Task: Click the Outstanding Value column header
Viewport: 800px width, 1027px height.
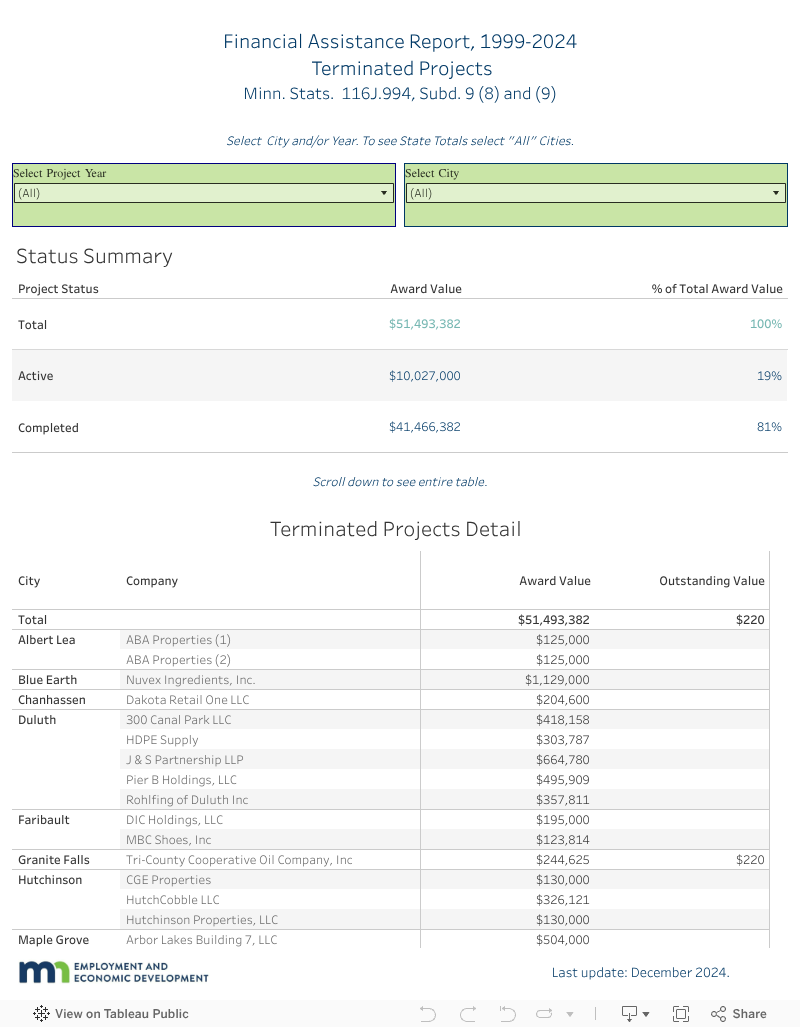Action: 711,581
